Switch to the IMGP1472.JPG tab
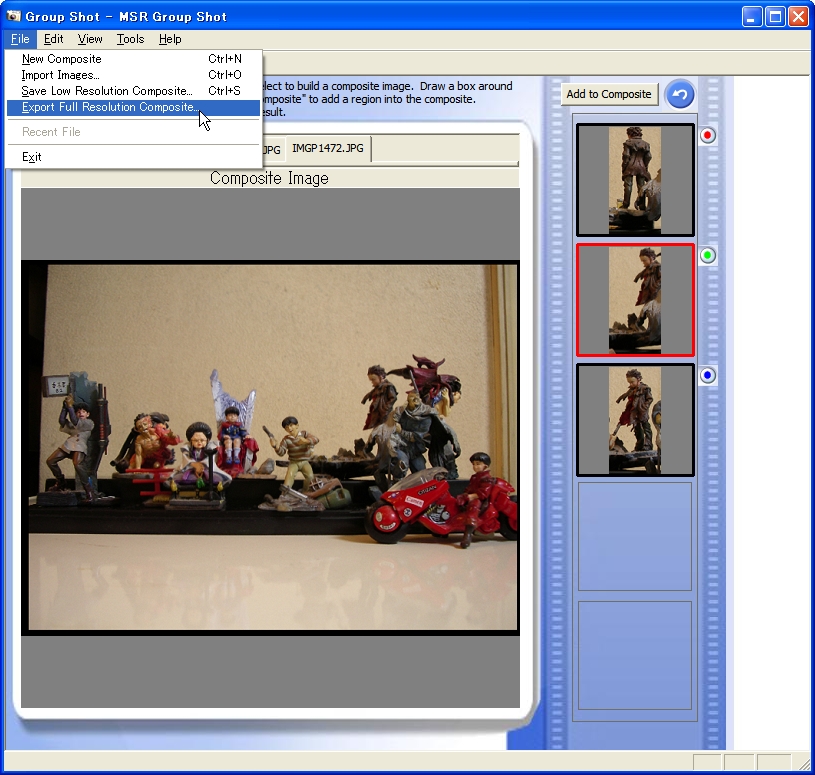 tap(327, 149)
